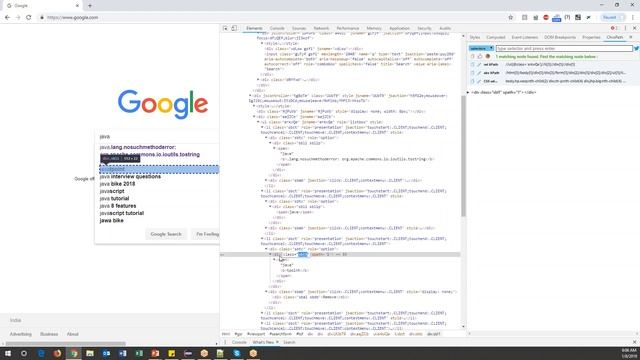This screenshot has width=640, height=360.
Task: Open the DOM Breakpoints sidebar tab
Action: (x=560, y=37)
